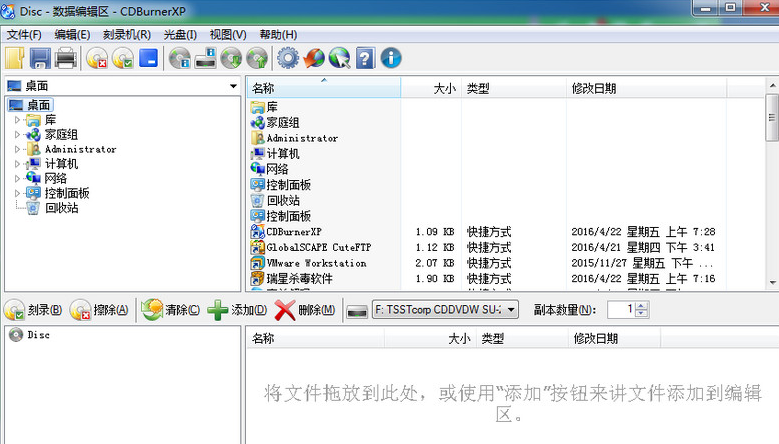Click the 擦除(A) erase button

click(99, 310)
